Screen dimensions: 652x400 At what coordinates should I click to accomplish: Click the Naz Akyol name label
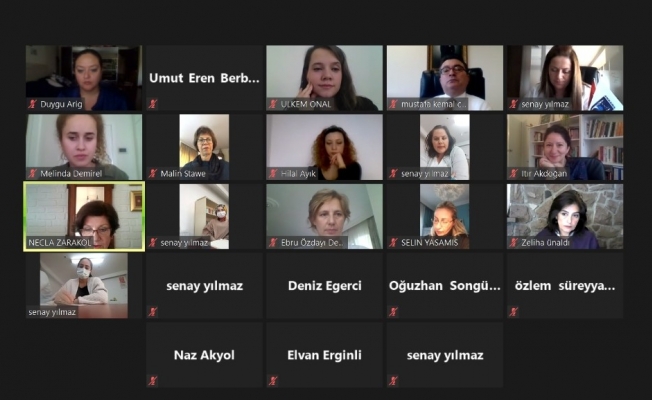[204, 355]
